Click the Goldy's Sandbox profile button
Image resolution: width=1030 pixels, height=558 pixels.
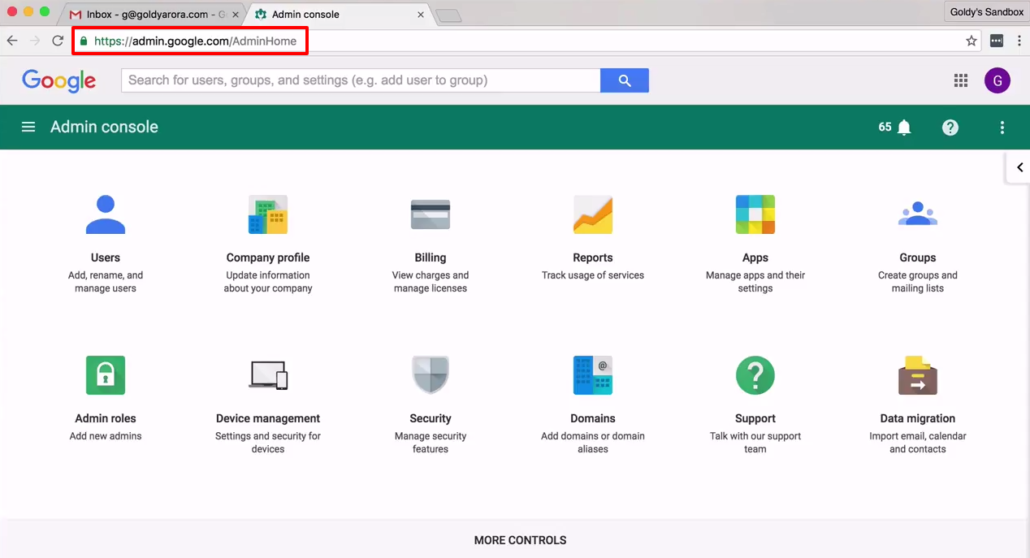[x=987, y=12]
